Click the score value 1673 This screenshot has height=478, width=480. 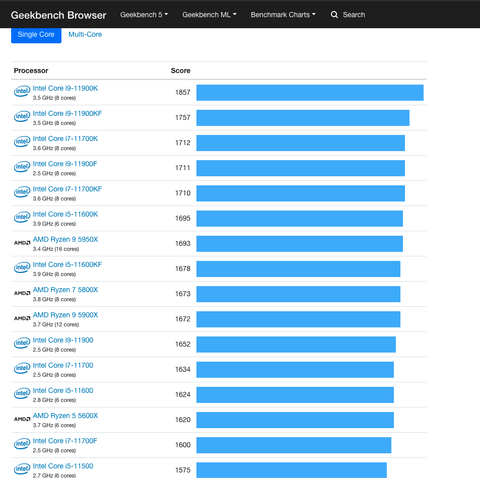(183, 294)
